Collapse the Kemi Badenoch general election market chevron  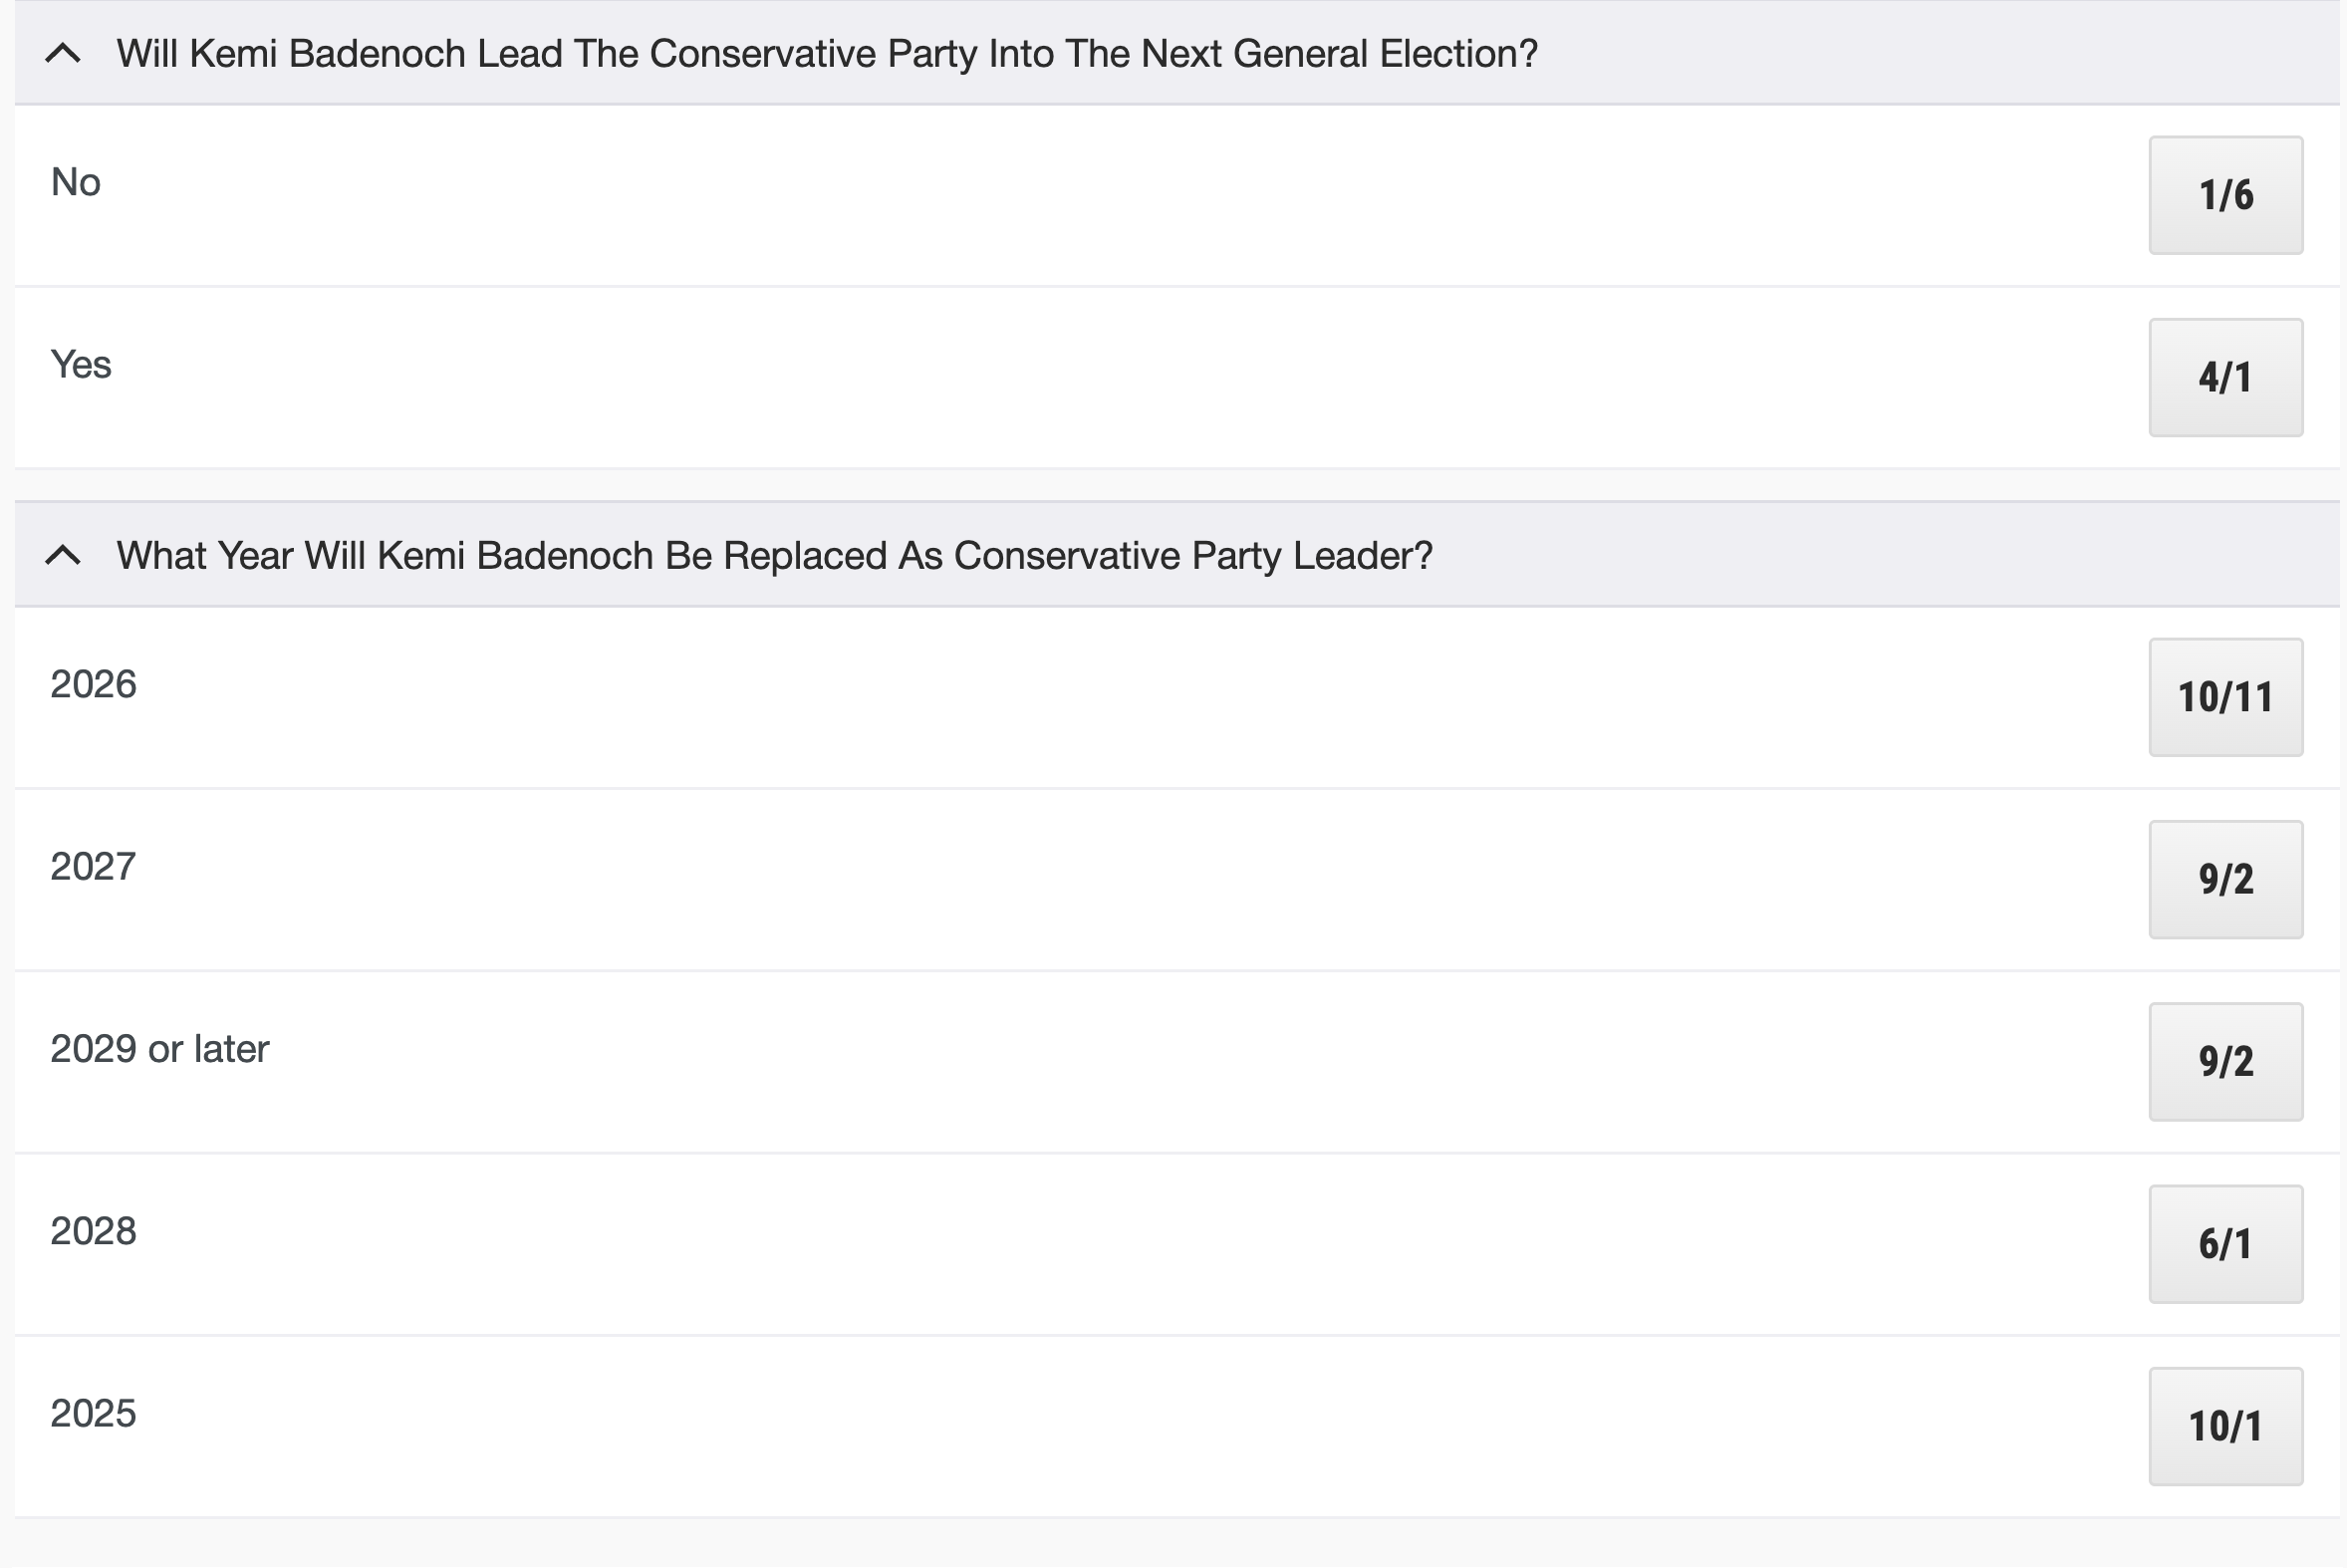tap(63, 53)
